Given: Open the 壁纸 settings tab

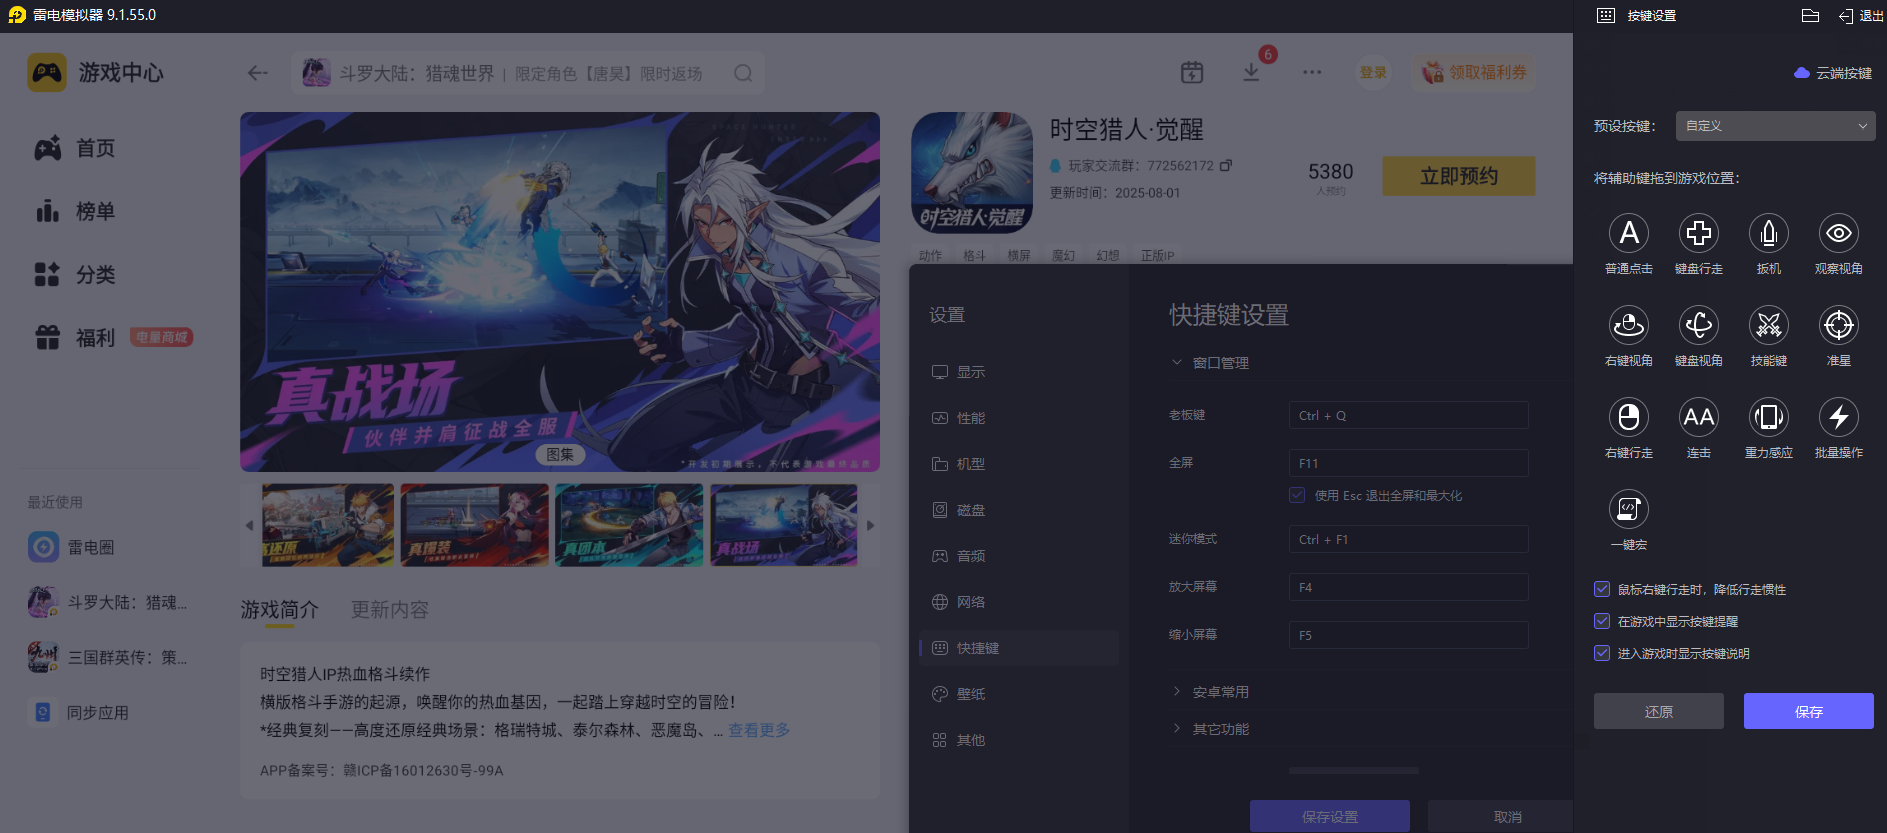Looking at the screenshot, I should click(x=1019, y=694).
